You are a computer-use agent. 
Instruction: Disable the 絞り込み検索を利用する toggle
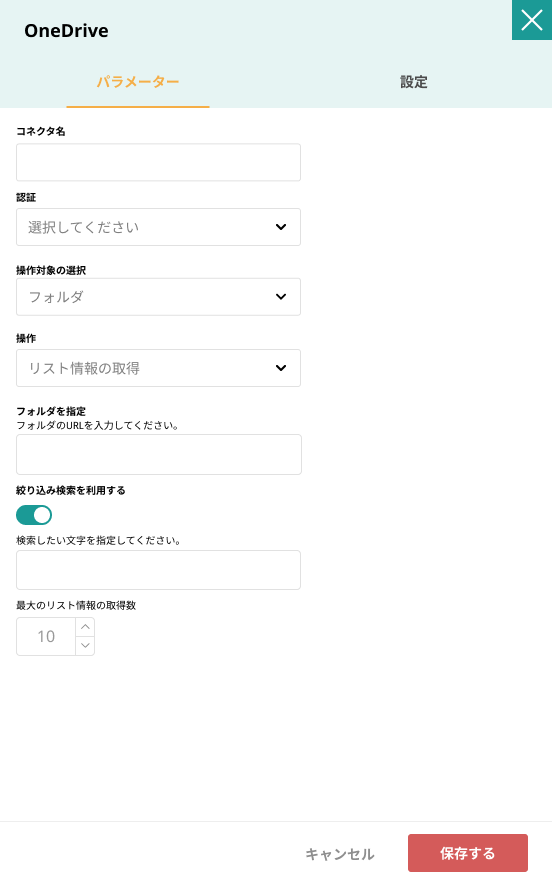(x=34, y=515)
